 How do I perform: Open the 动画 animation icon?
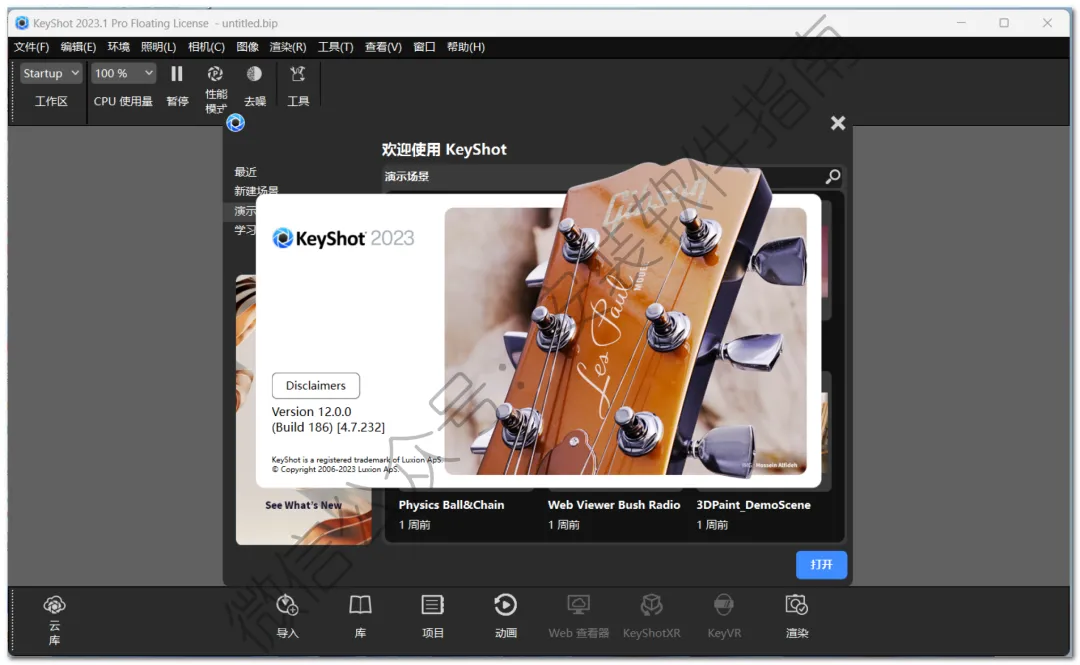coord(506,605)
